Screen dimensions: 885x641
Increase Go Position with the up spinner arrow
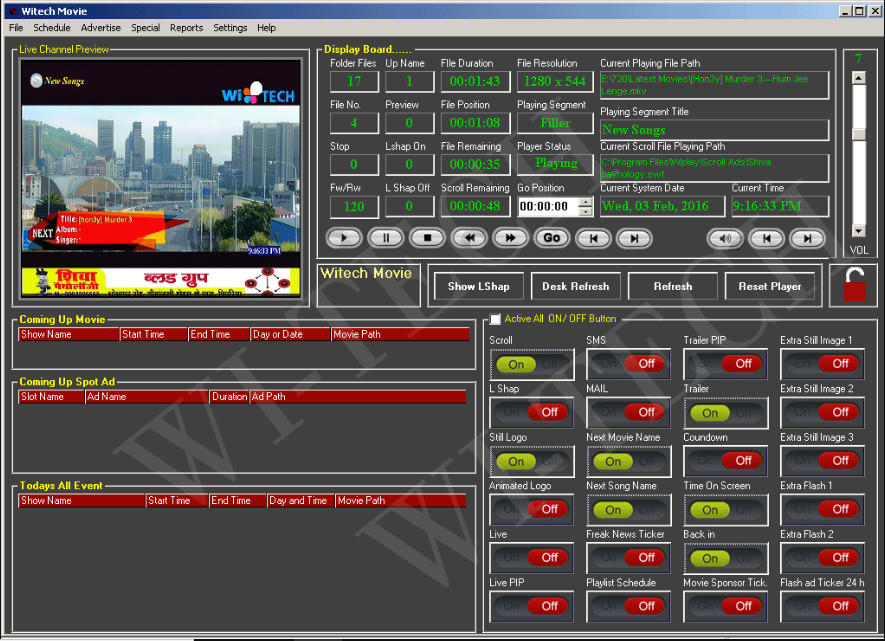click(x=586, y=202)
